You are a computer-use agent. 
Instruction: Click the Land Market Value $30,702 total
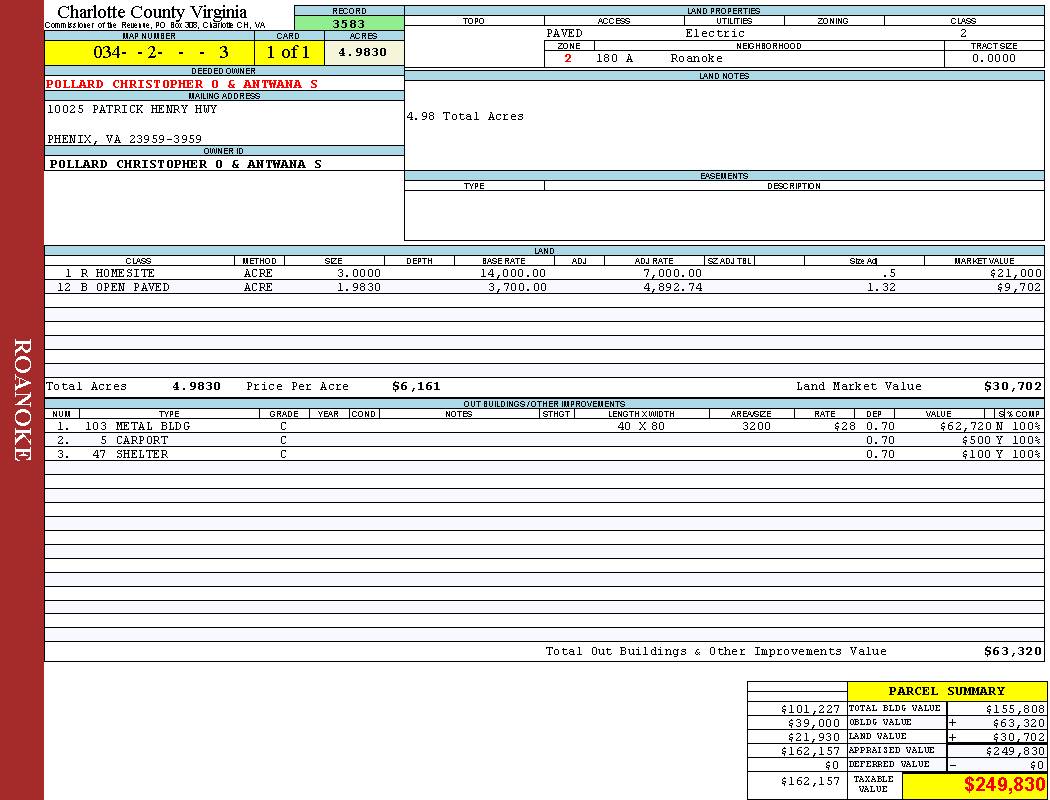1012,386
